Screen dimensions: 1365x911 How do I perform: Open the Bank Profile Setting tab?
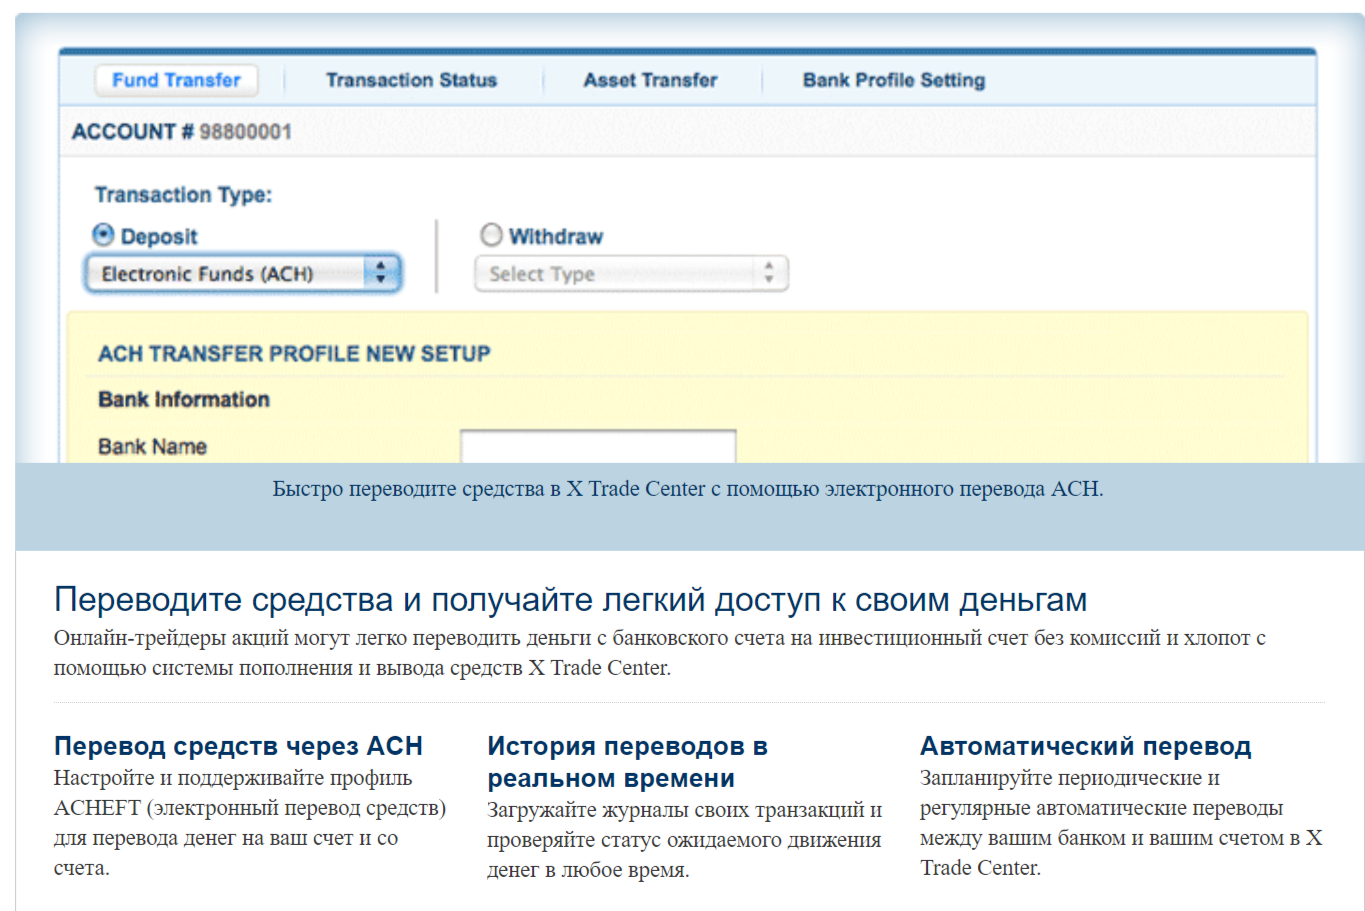893,80
